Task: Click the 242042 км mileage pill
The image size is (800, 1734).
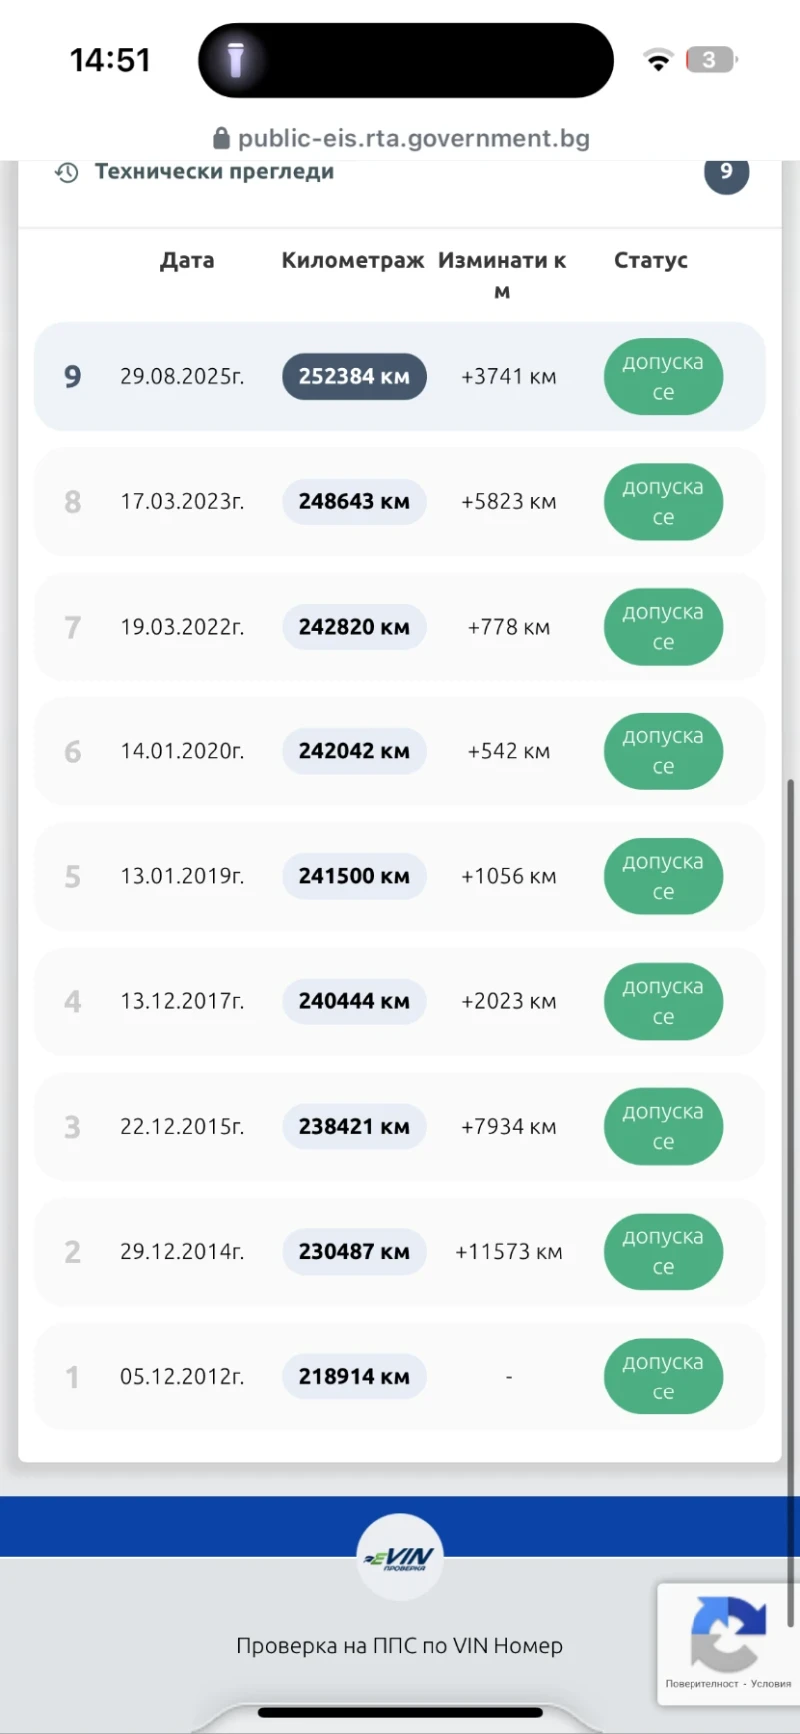Action: pyautogui.click(x=354, y=751)
